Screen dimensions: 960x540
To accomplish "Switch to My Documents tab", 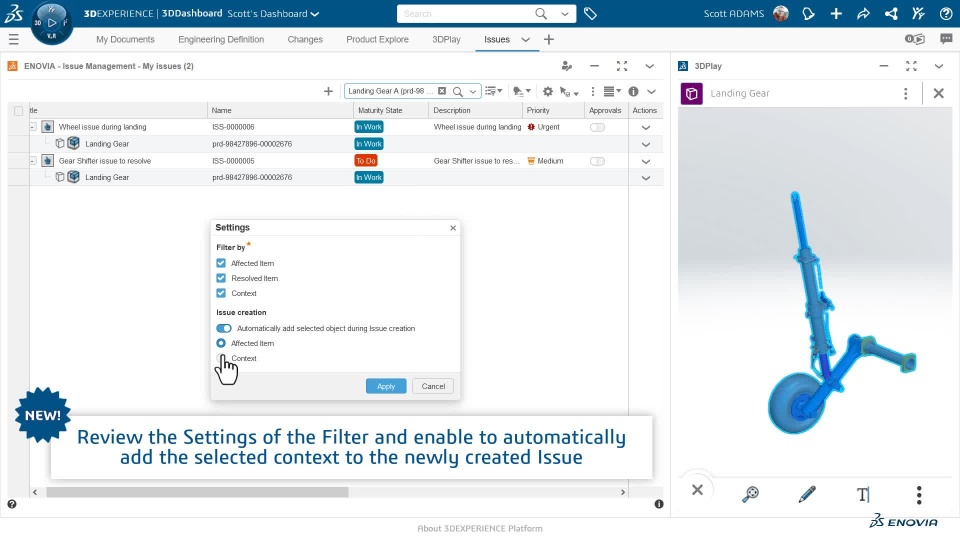I will coord(126,39).
